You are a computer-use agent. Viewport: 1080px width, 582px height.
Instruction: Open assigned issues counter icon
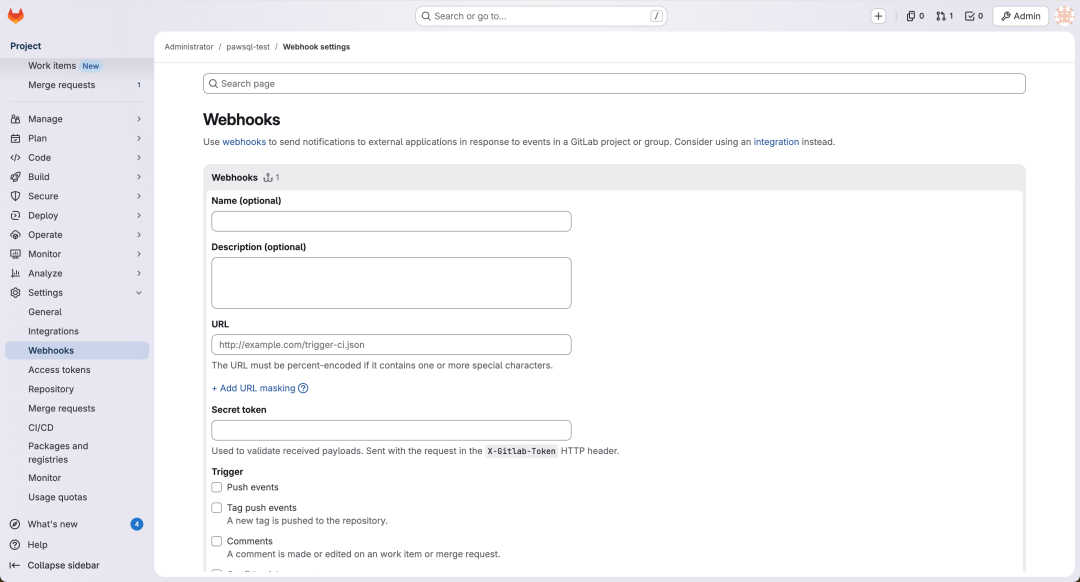tap(915, 16)
